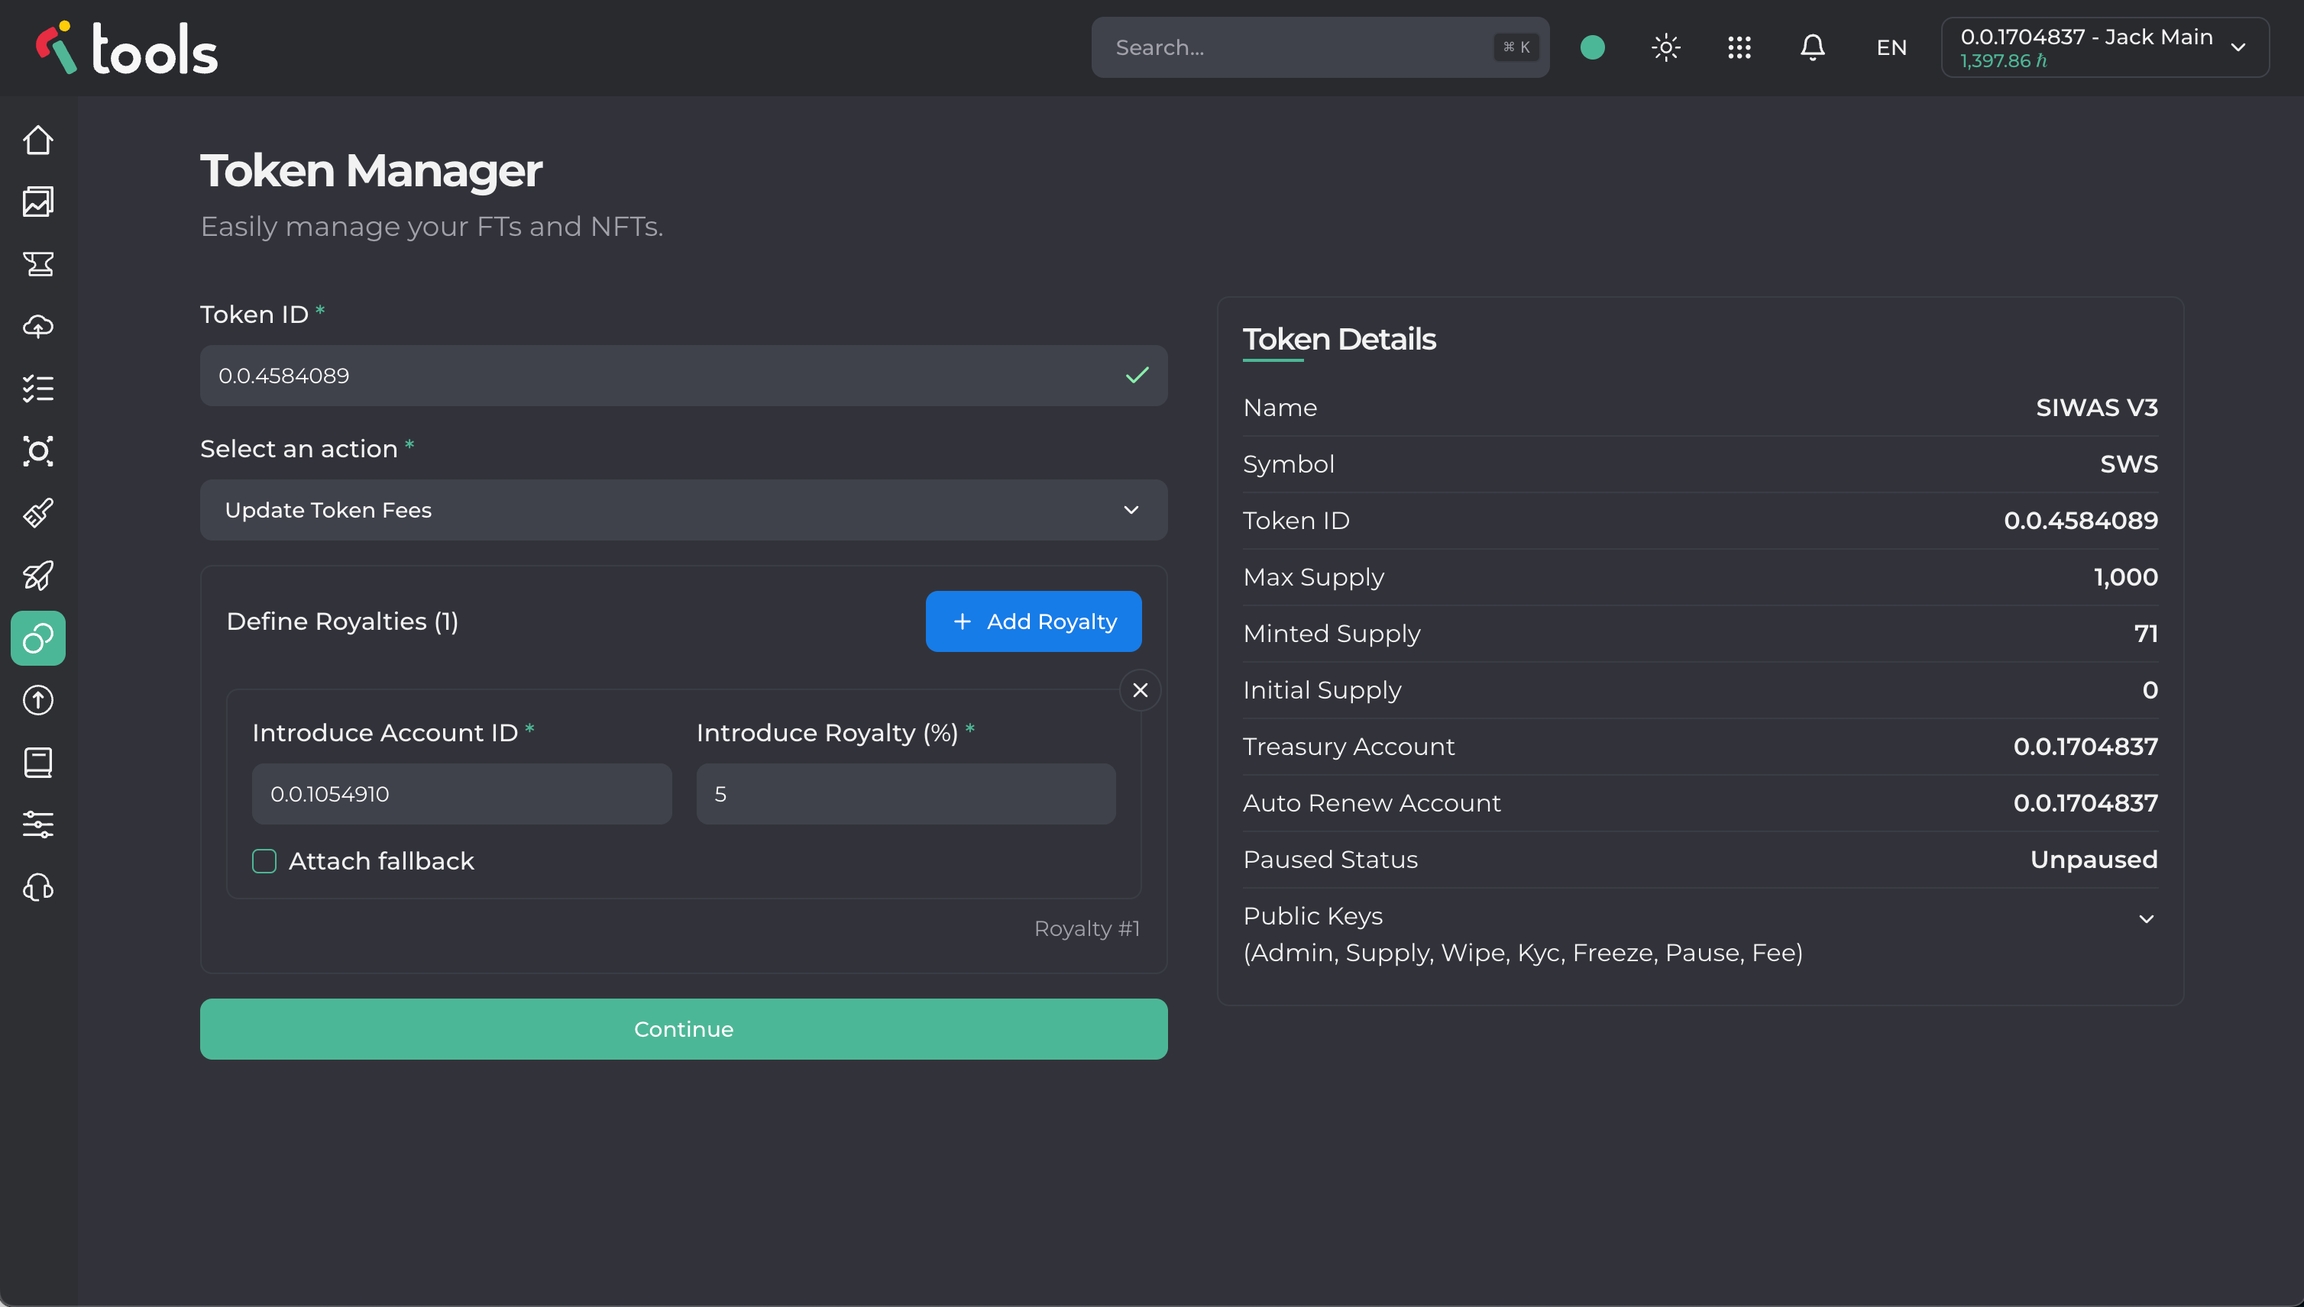
Task: Click the Add Royalty button
Action: pyautogui.click(x=1033, y=621)
